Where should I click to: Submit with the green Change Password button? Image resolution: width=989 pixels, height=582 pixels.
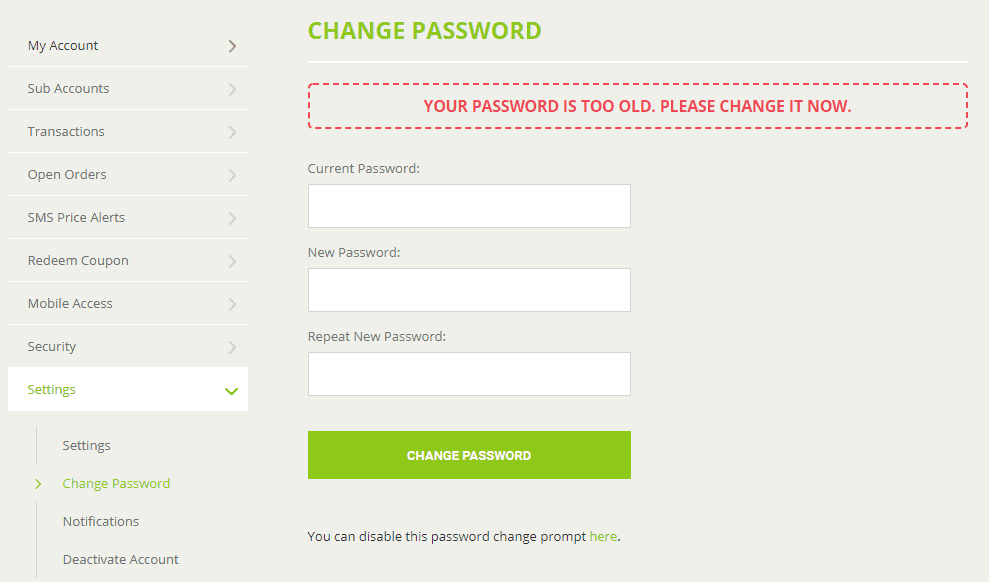[x=469, y=455]
